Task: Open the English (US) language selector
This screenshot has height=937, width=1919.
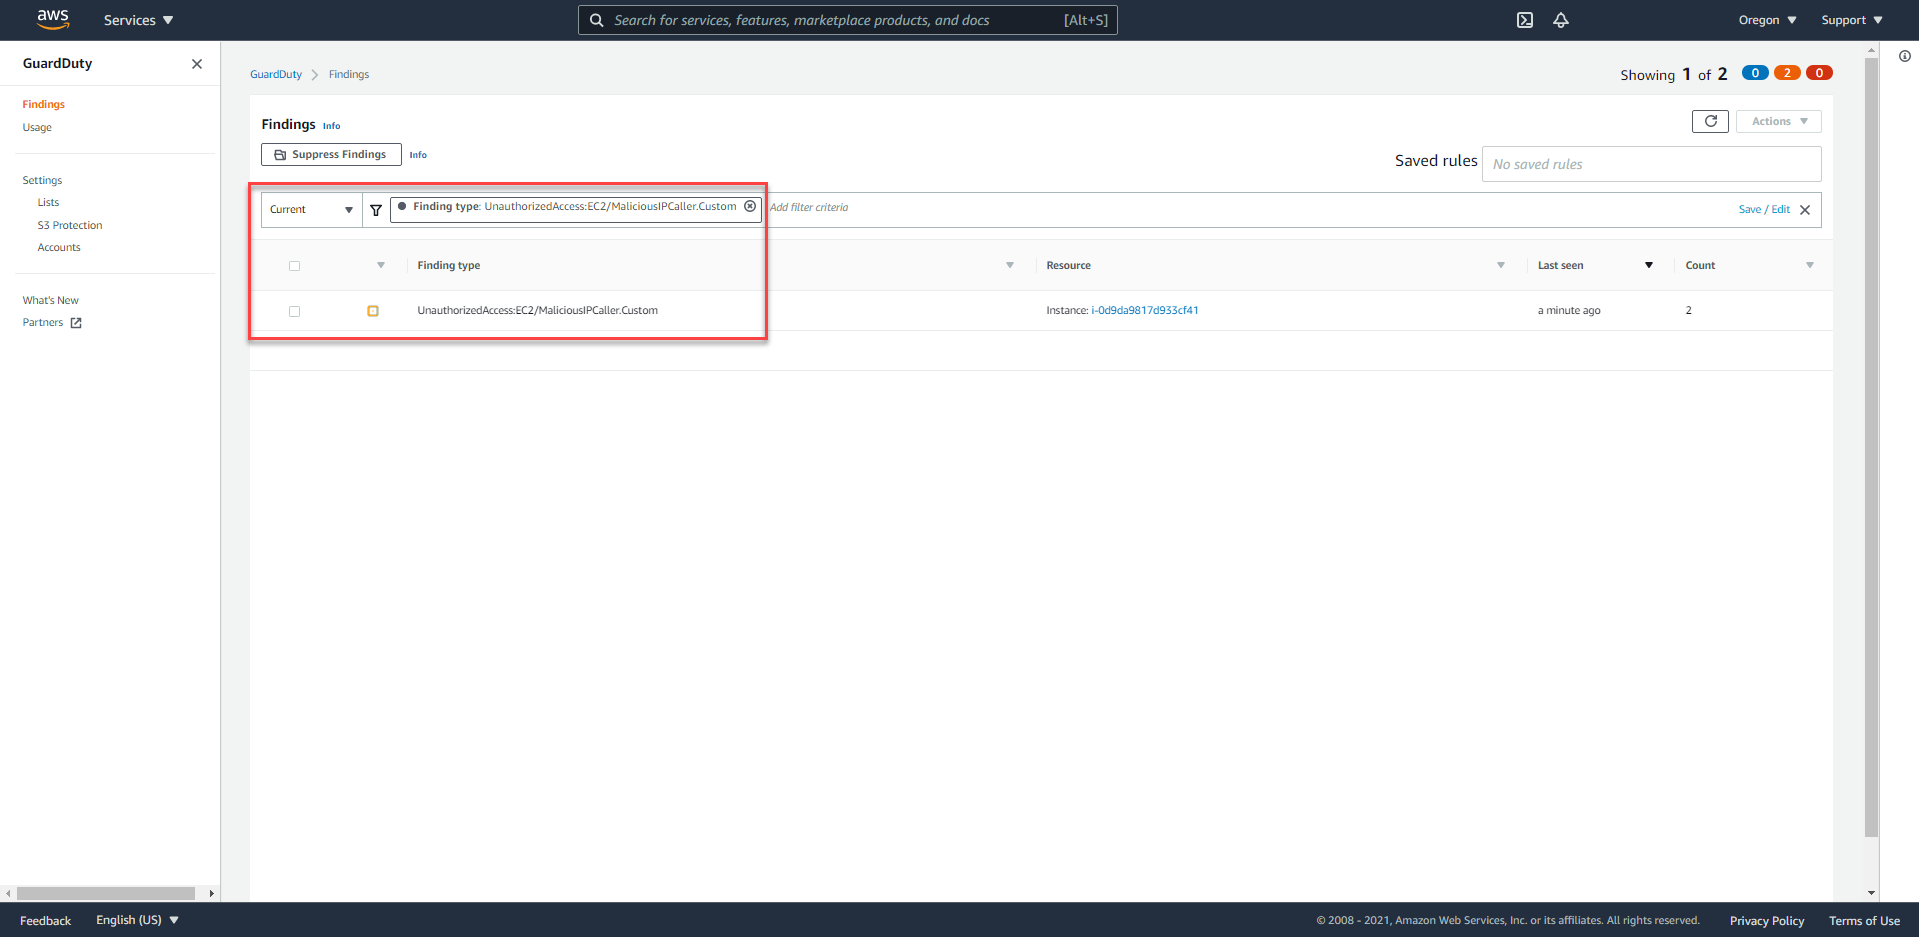Action: coord(137,920)
